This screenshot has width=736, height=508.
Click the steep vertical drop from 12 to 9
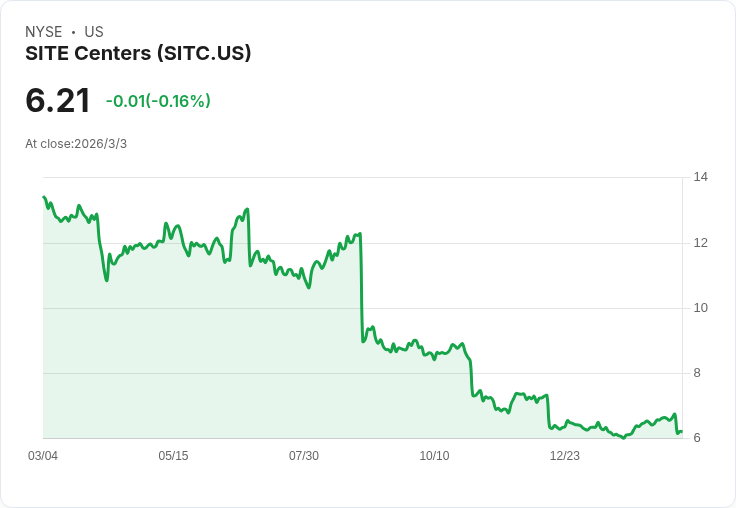pyautogui.click(x=361, y=290)
